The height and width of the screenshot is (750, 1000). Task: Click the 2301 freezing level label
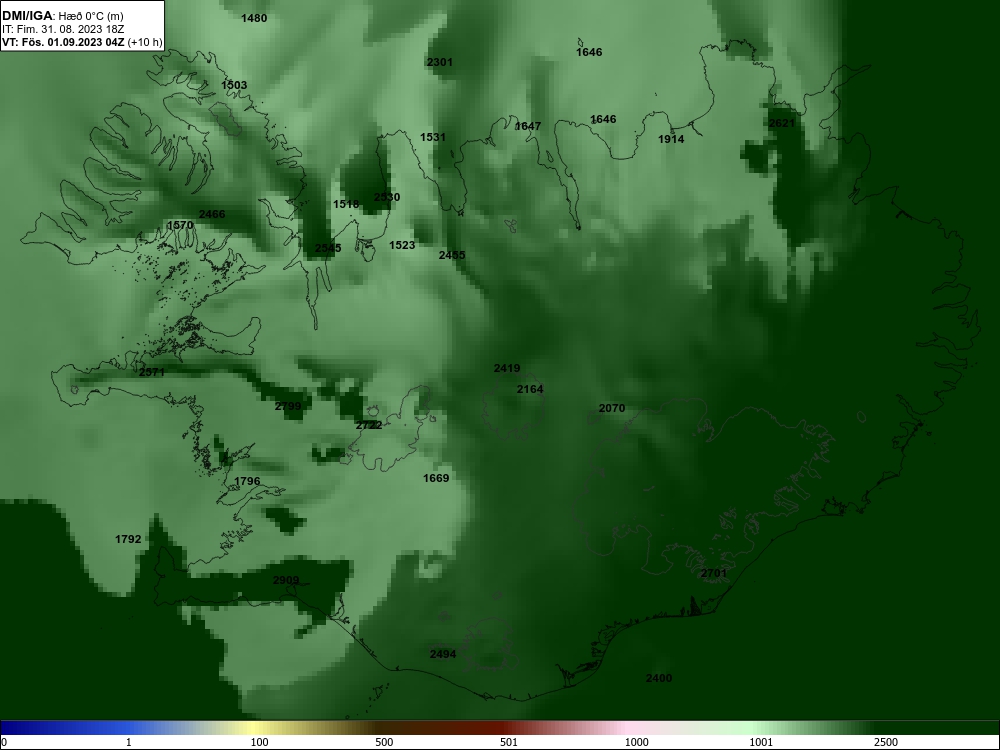tap(439, 62)
